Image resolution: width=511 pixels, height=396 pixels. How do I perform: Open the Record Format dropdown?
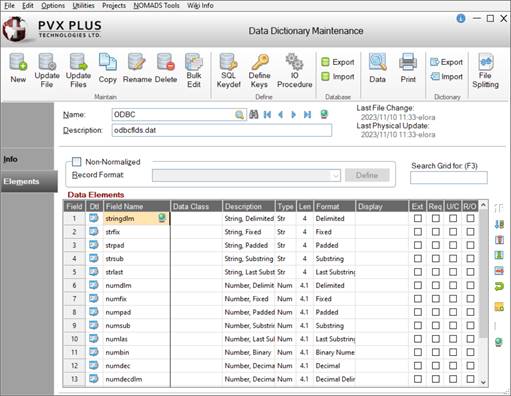pyautogui.click(x=335, y=175)
